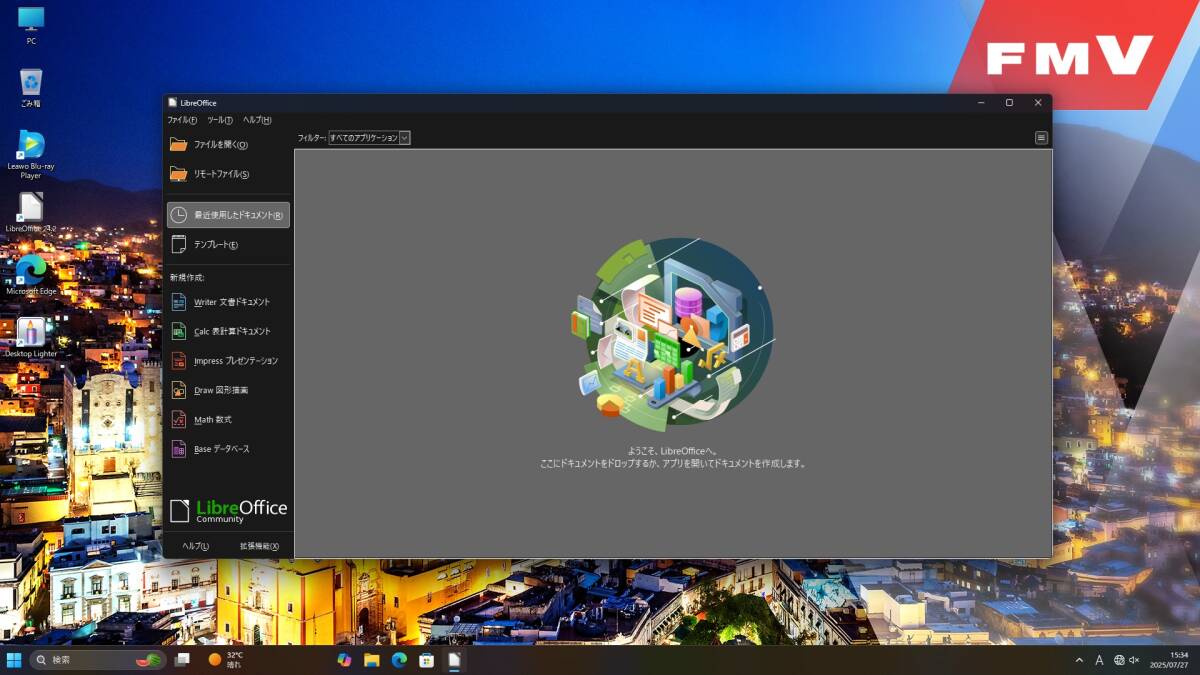Open リモートファイル (Remote Files)
The height and width of the screenshot is (675, 1200).
[x=228, y=174]
